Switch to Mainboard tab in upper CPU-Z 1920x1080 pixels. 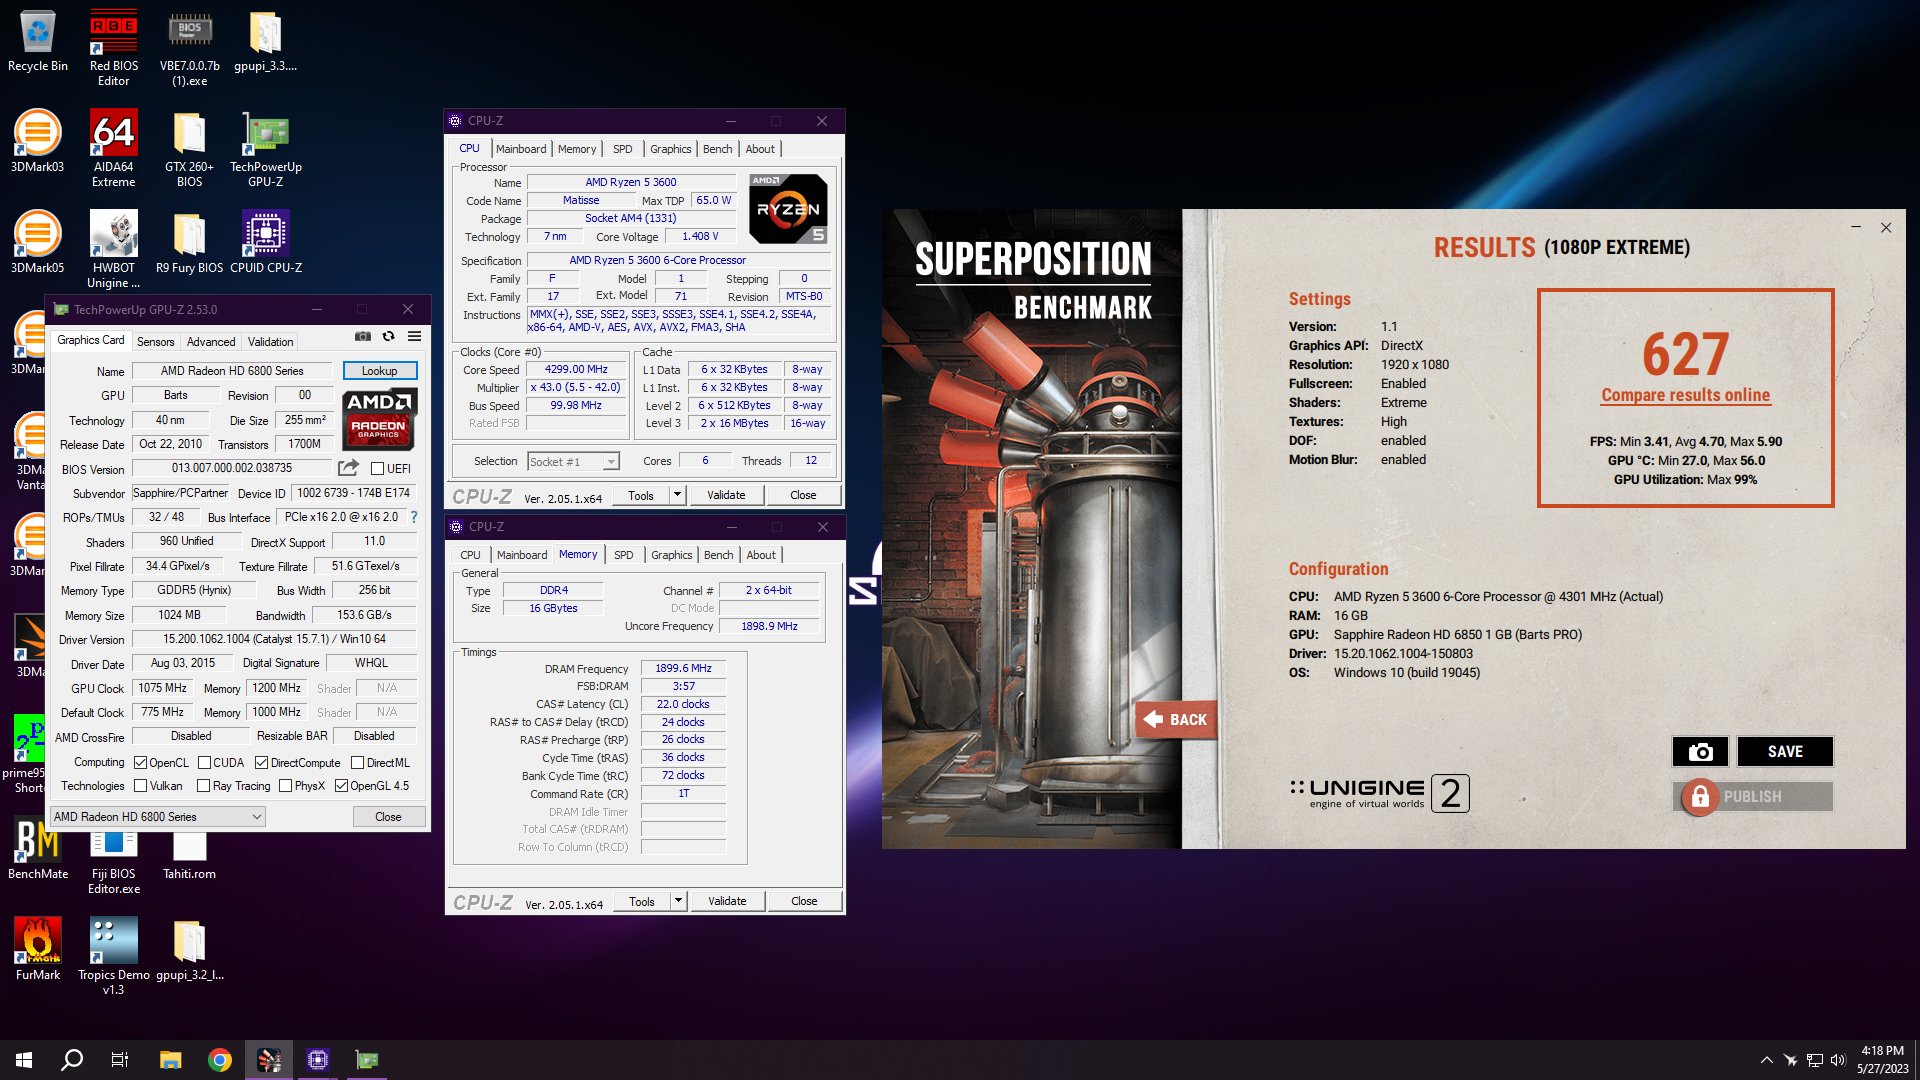tap(521, 149)
